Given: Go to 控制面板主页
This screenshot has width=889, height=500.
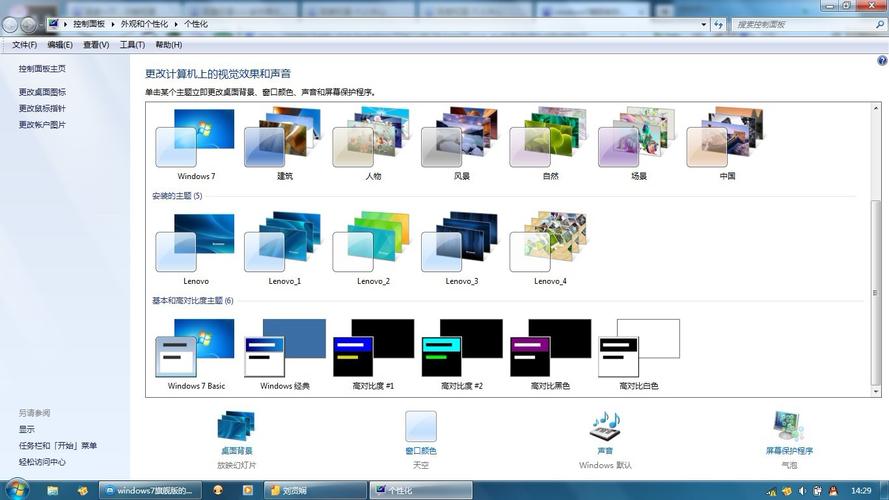Looking at the screenshot, I should coord(42,69).
